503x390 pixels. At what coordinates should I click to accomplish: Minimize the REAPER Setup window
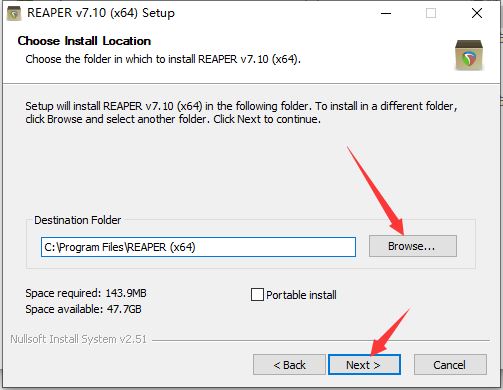[386, 13]
